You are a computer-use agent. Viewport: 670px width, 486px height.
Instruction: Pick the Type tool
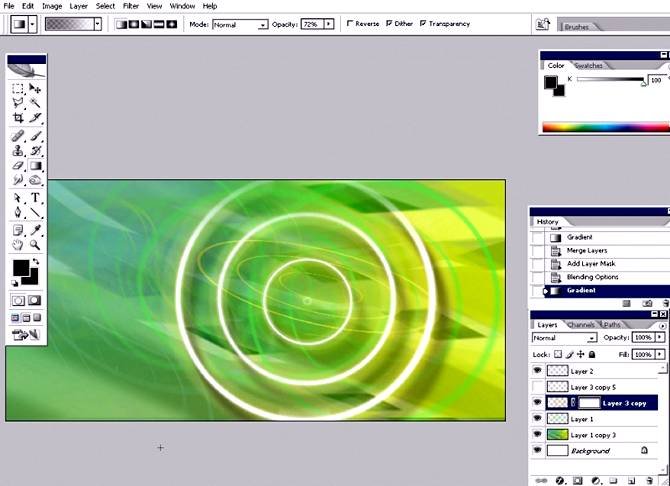[35, 198]
